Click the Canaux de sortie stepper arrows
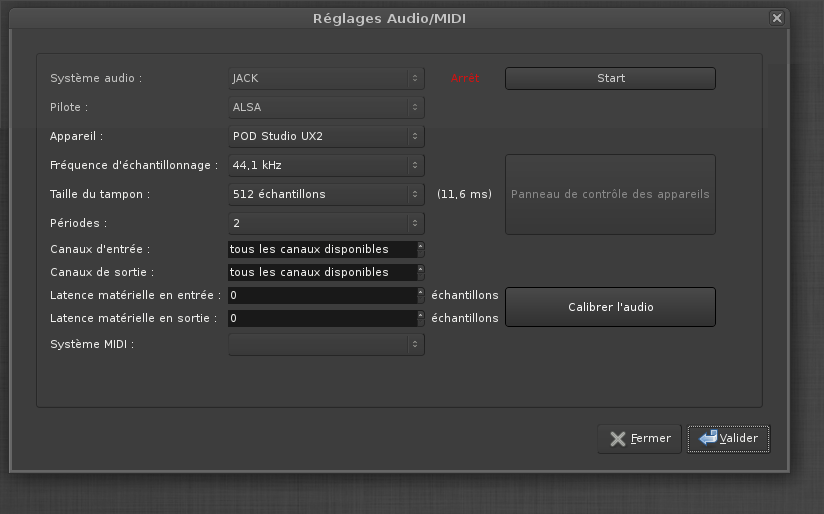 pos(420,272)
